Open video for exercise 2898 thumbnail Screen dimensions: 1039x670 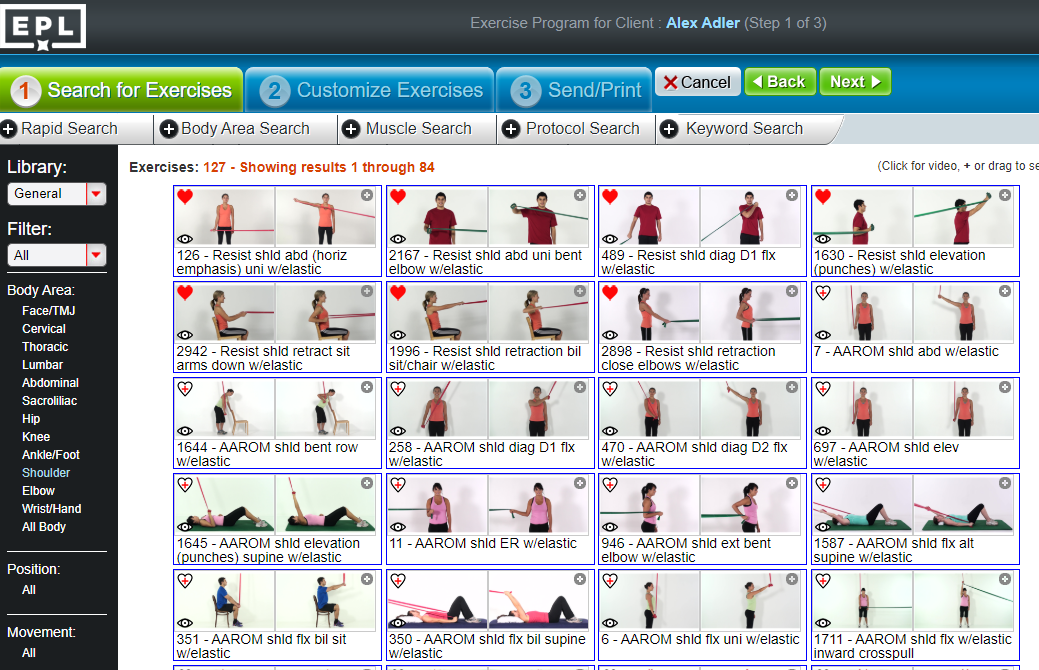click(x=700, y=313)
